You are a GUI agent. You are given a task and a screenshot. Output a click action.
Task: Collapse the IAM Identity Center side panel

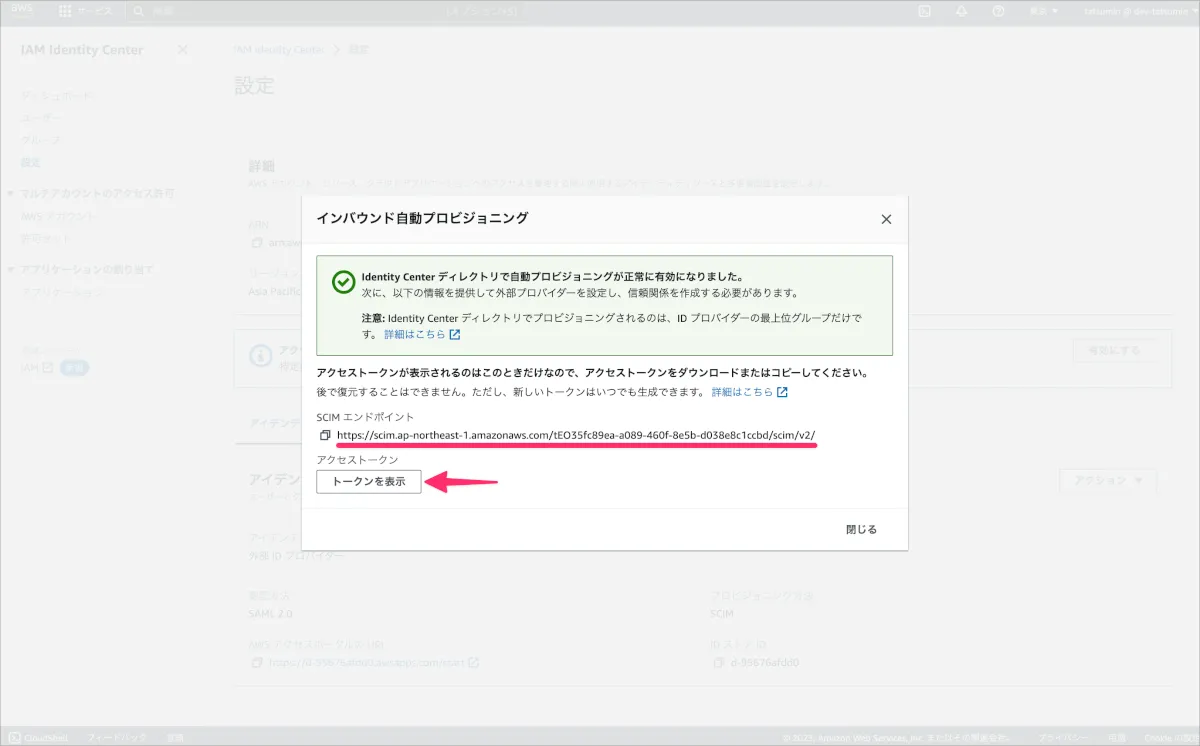(x=182, y=50)
